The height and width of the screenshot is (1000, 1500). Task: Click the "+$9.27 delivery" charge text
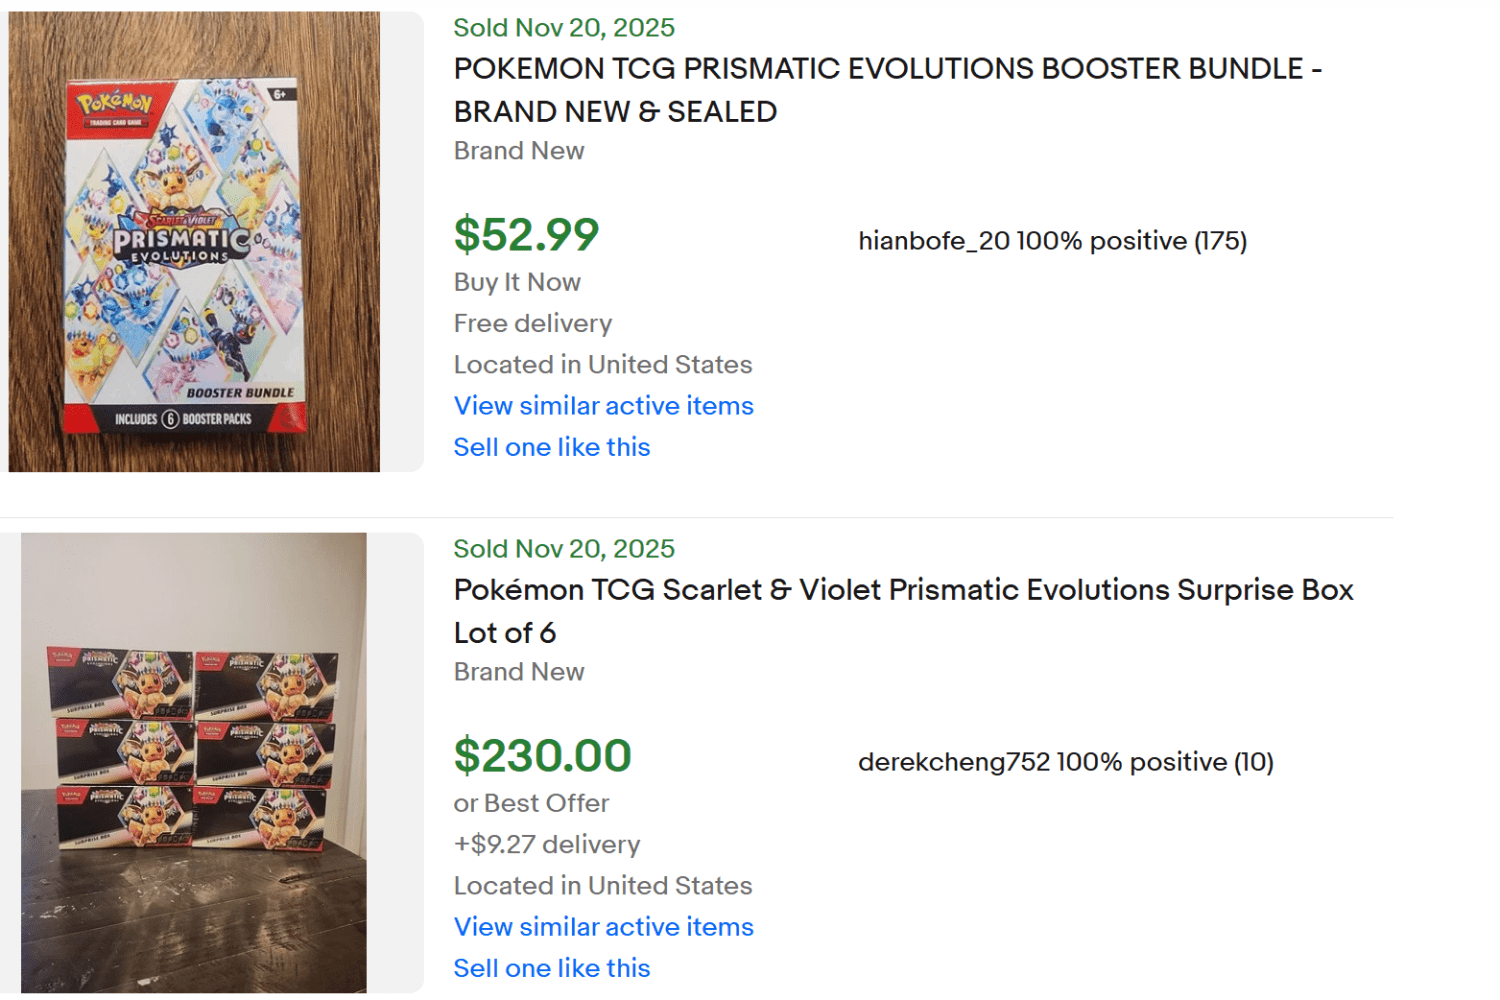(546, 845)
